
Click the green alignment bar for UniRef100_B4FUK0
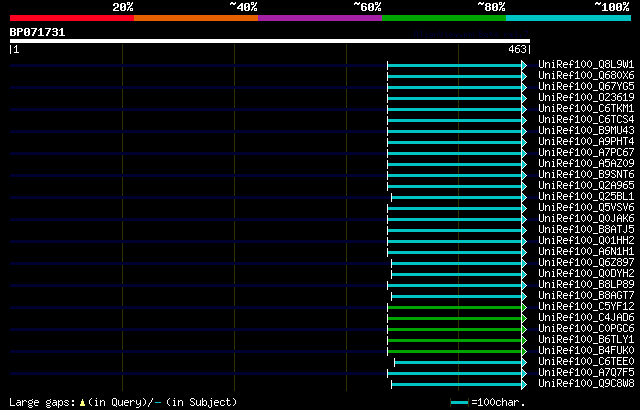pyautogui.click(x=454, y=352)
